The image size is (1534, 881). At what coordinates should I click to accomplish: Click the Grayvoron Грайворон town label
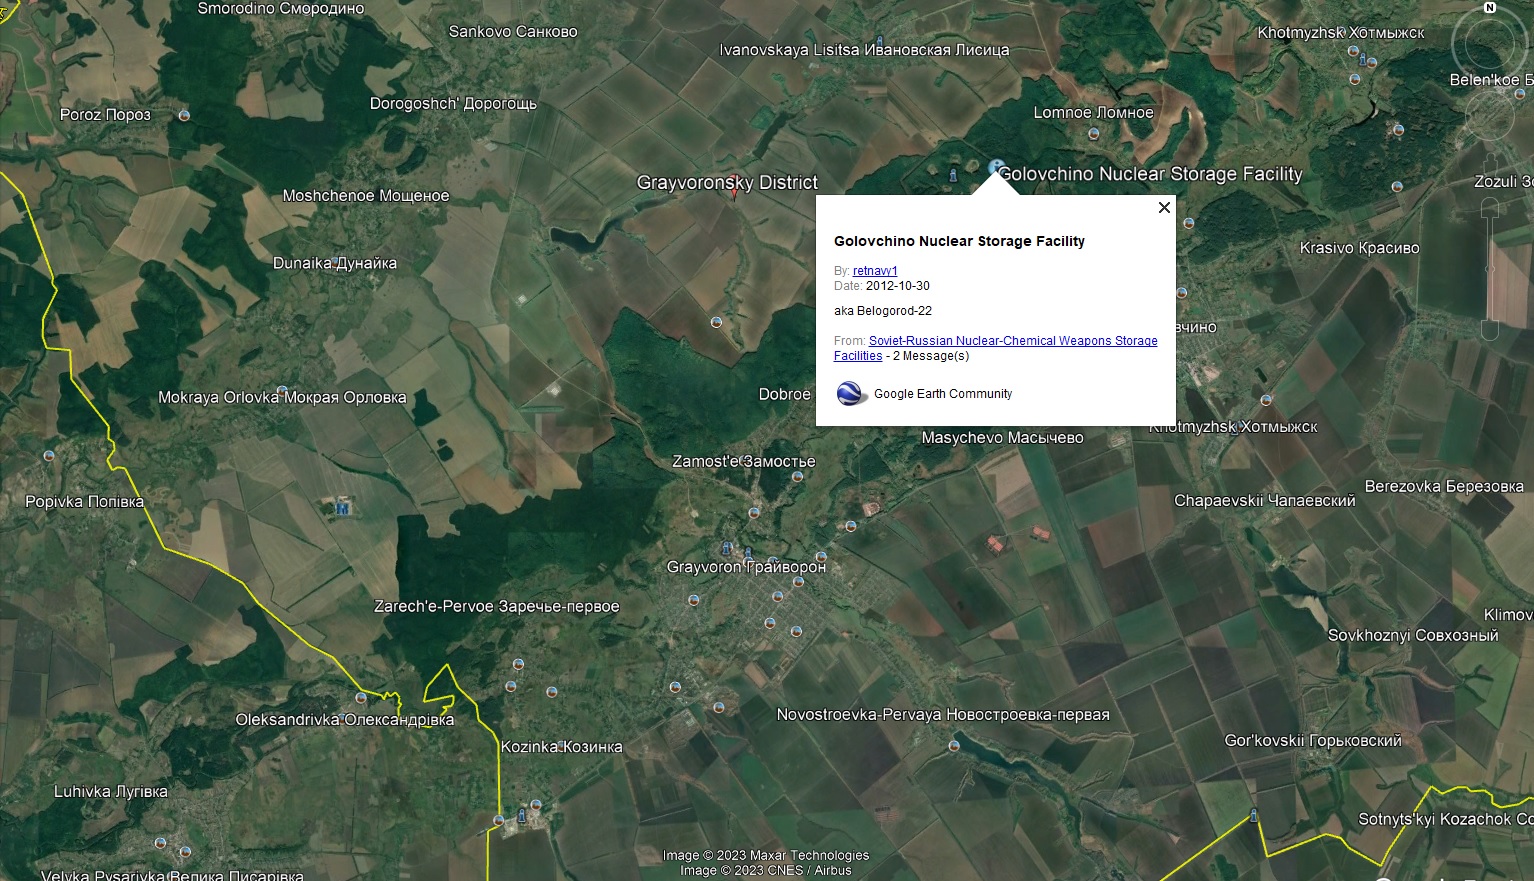[x=746, y=567]
